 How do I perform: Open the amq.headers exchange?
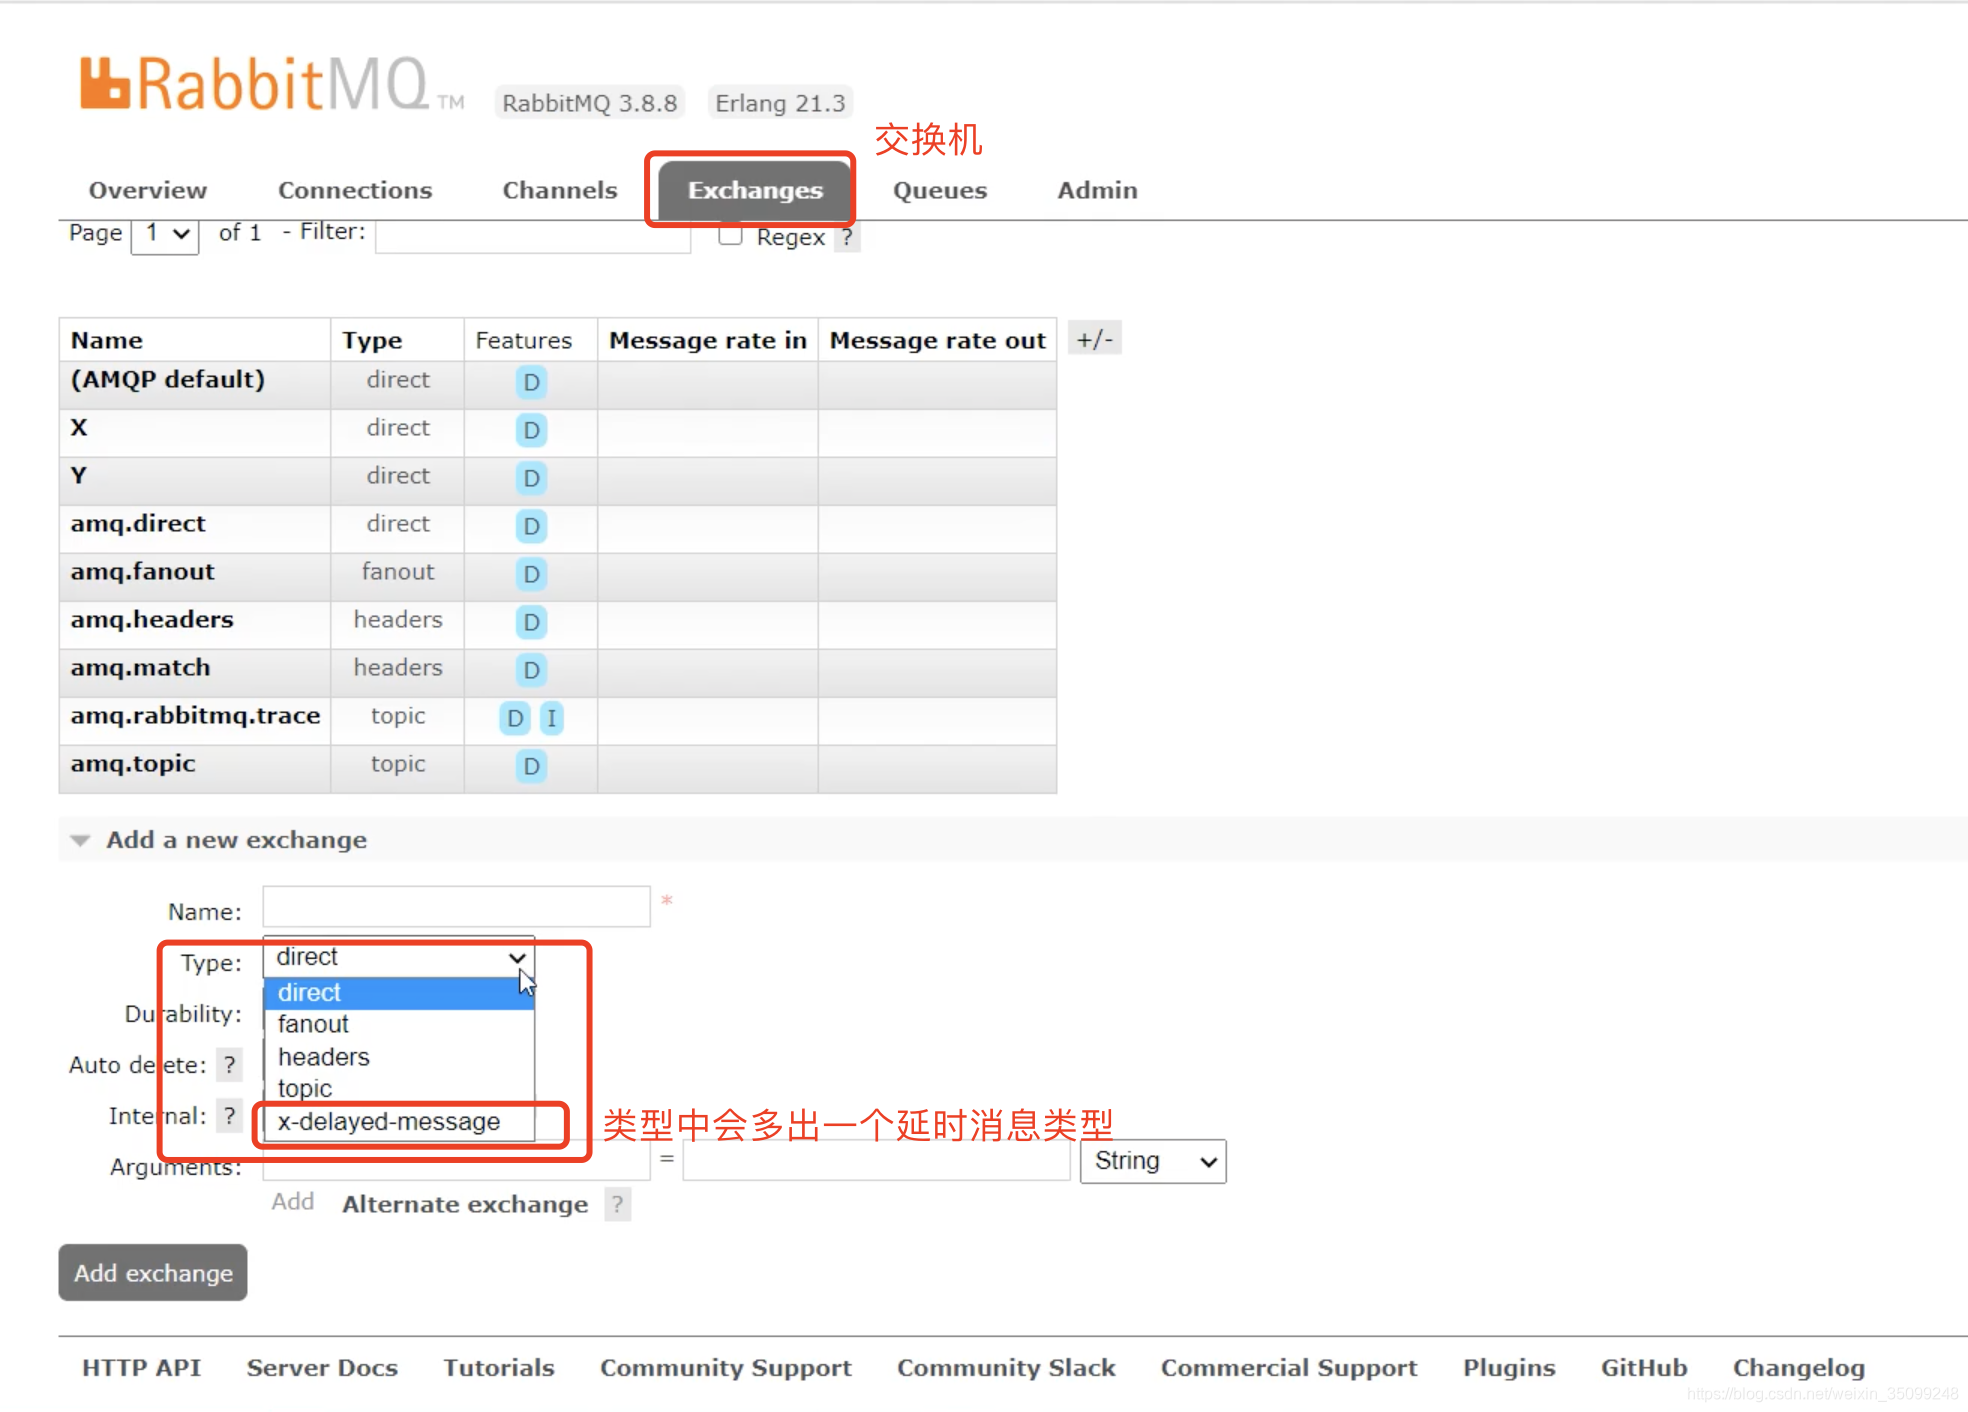click(152, 620)
